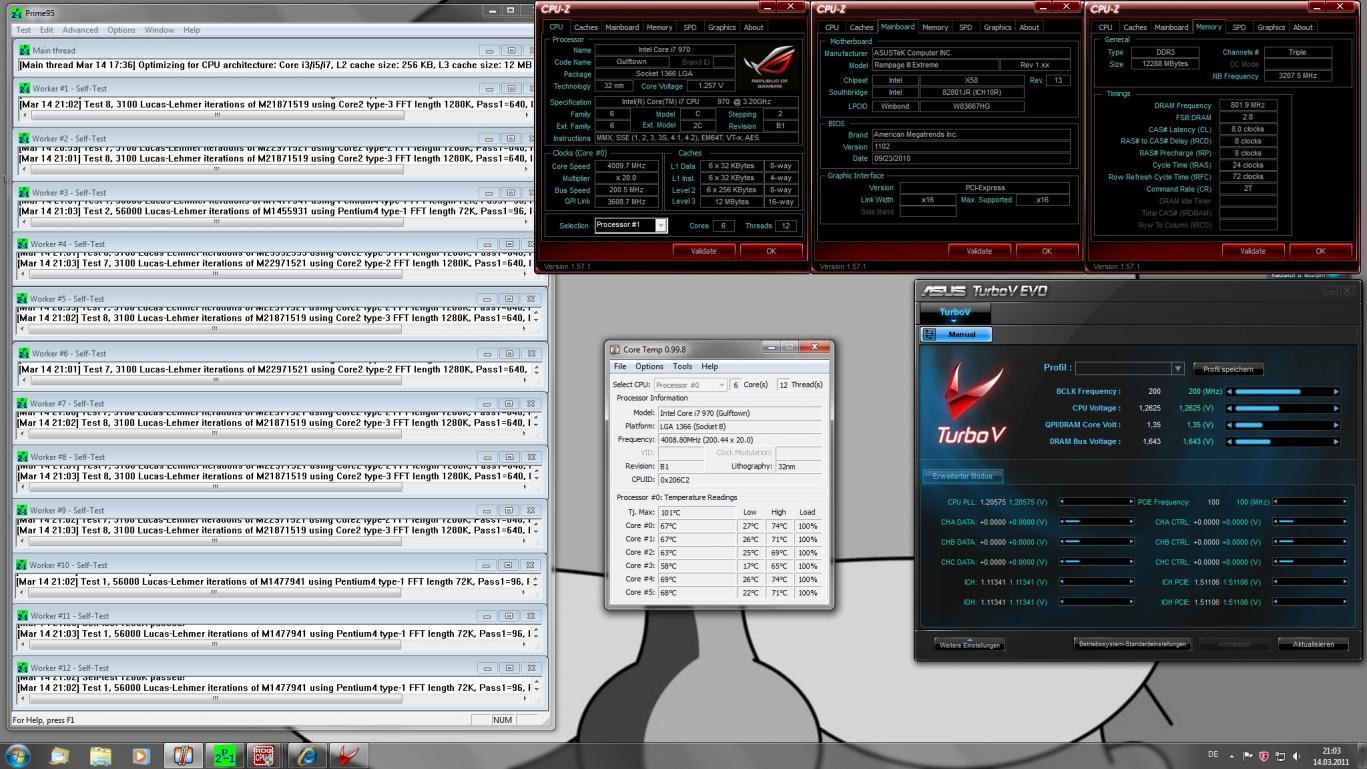Image resolution: width=1367 pixels, height=769 pixels.
Task: Click the Main thread window icon
Action: pos(25,50)
